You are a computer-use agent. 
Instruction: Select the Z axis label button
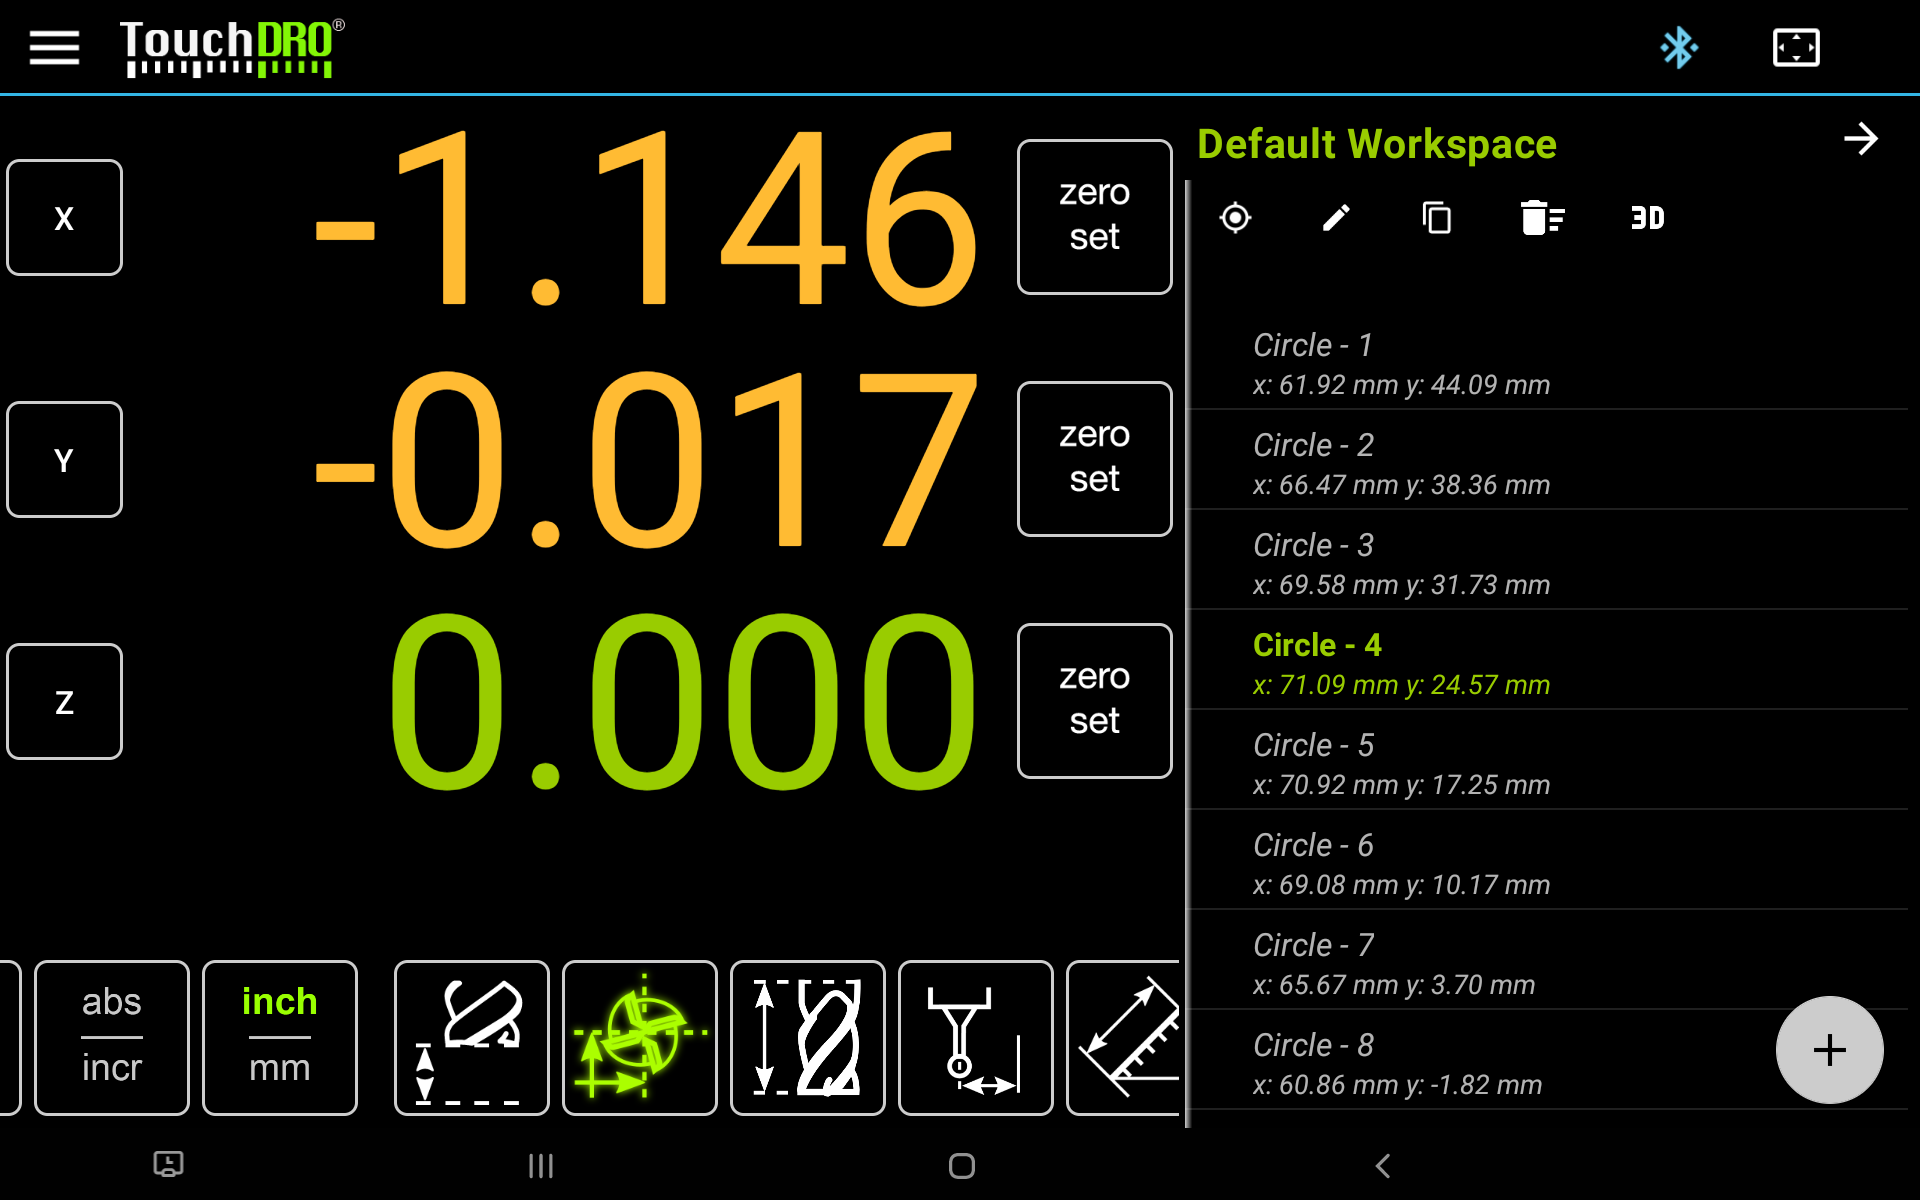click(x=64, y=701)
